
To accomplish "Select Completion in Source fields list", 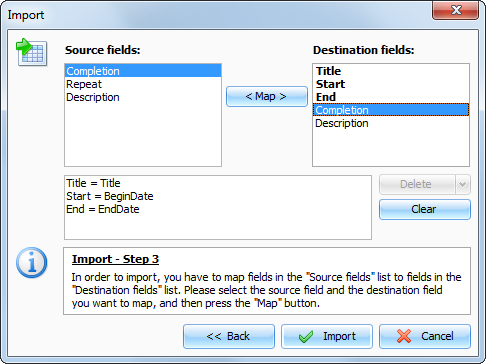I will (x=143, y=71).
